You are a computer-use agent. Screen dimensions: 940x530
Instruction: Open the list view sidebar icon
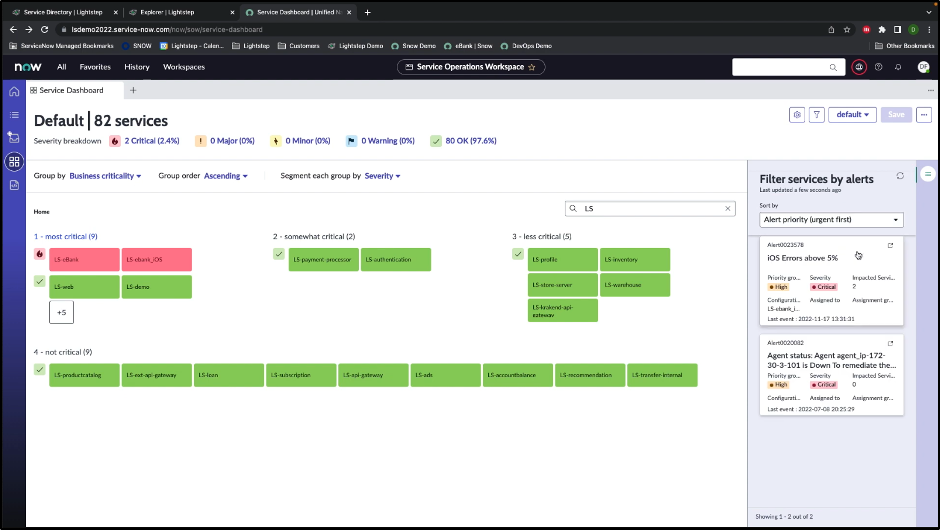14,115
